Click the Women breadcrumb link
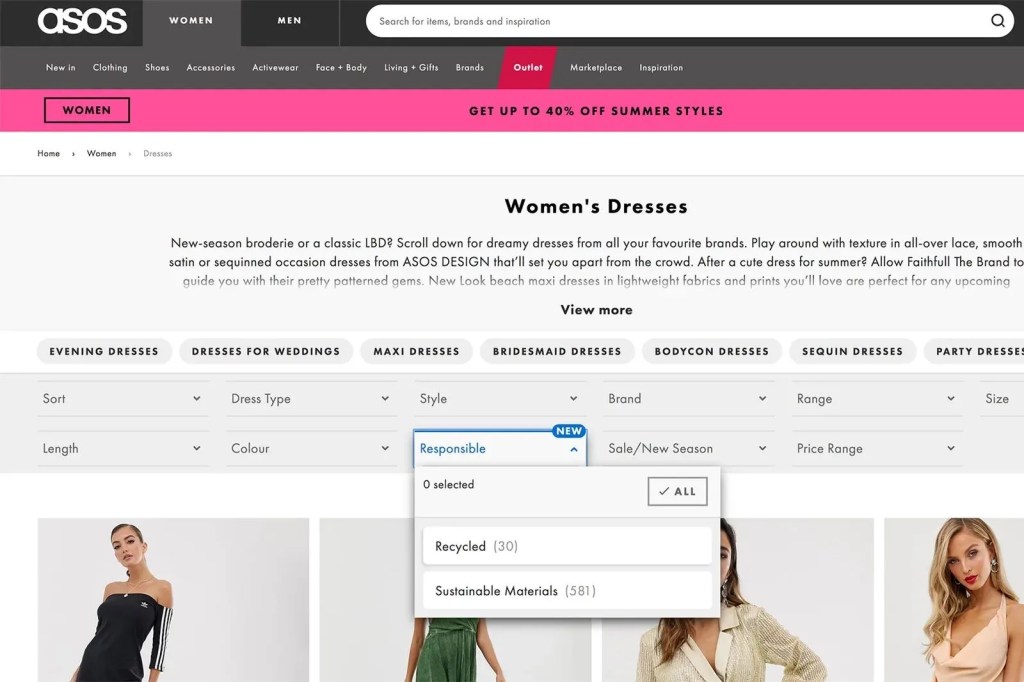 tap(101, 154)
